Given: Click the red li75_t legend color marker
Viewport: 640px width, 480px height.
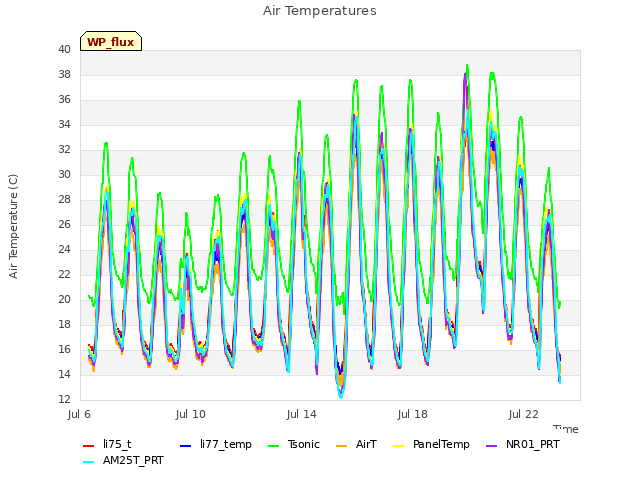Looking at the screenshot, I should pos(88,446).
